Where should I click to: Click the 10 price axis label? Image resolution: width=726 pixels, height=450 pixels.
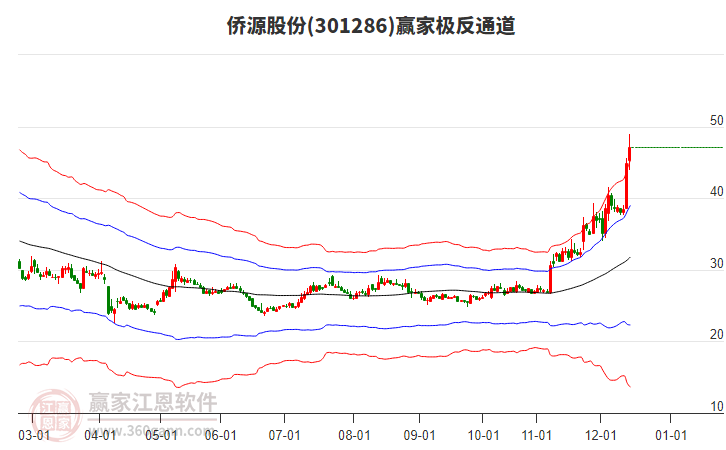(x=716, y=406)
